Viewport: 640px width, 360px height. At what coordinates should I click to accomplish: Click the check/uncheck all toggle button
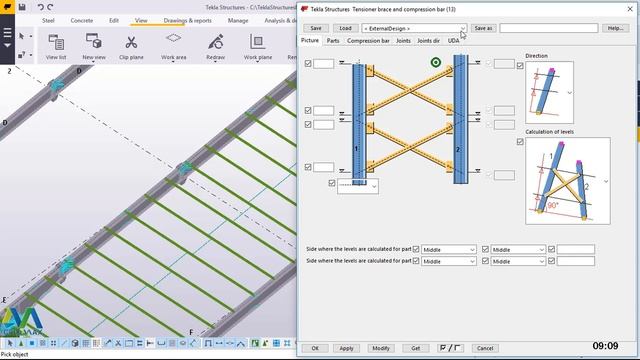click(x=450, y=348)
